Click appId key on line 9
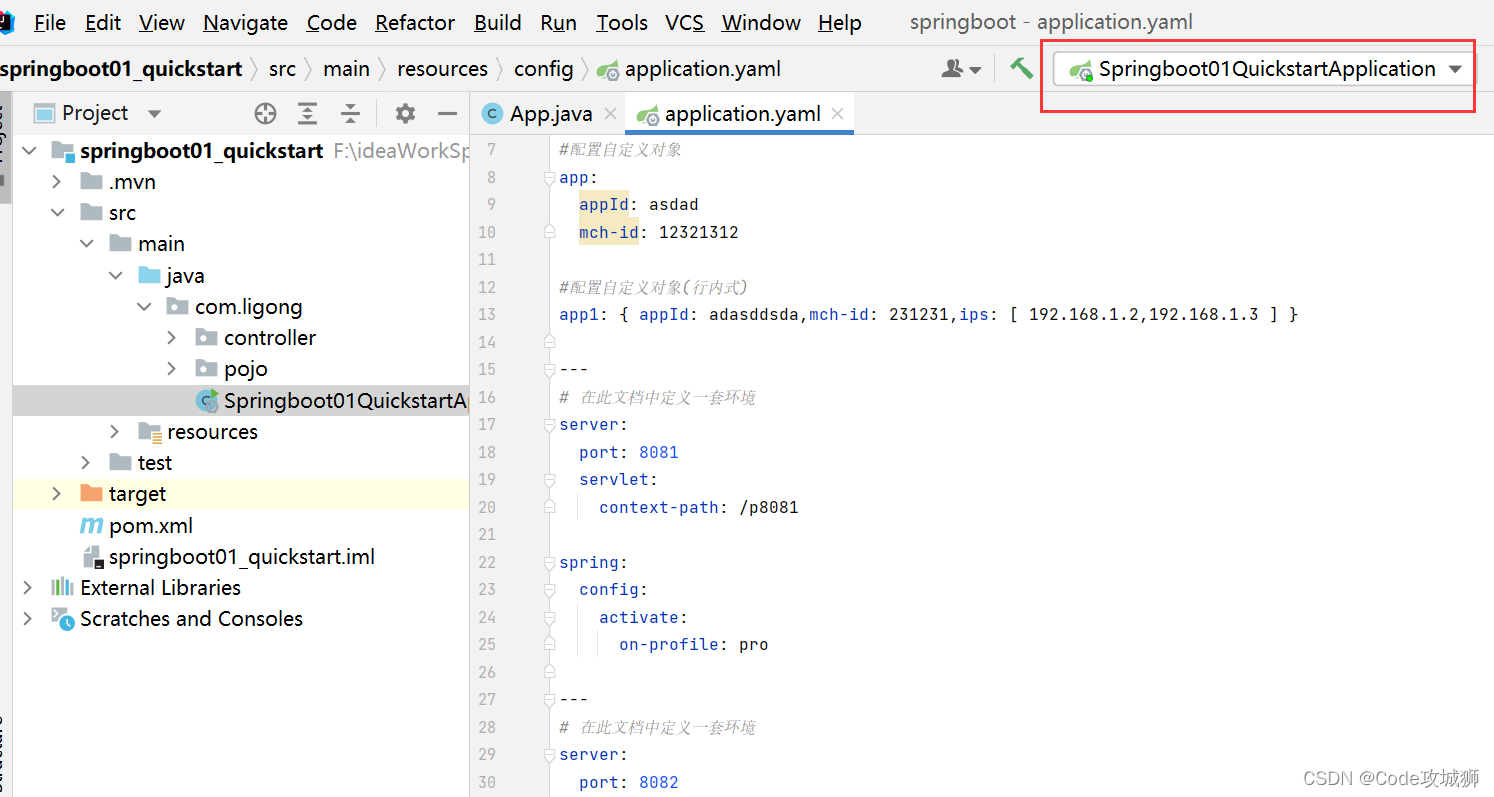 603,204
